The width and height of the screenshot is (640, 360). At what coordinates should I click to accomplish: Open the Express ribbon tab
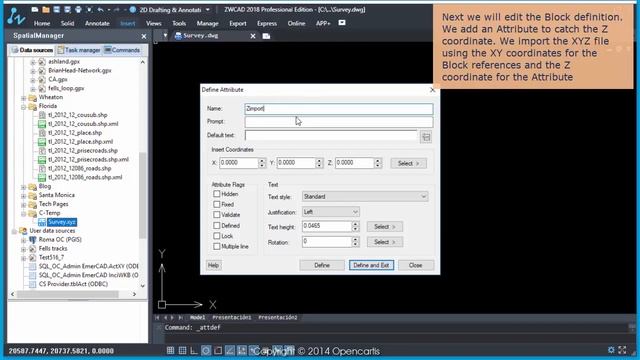pos(267,23)
